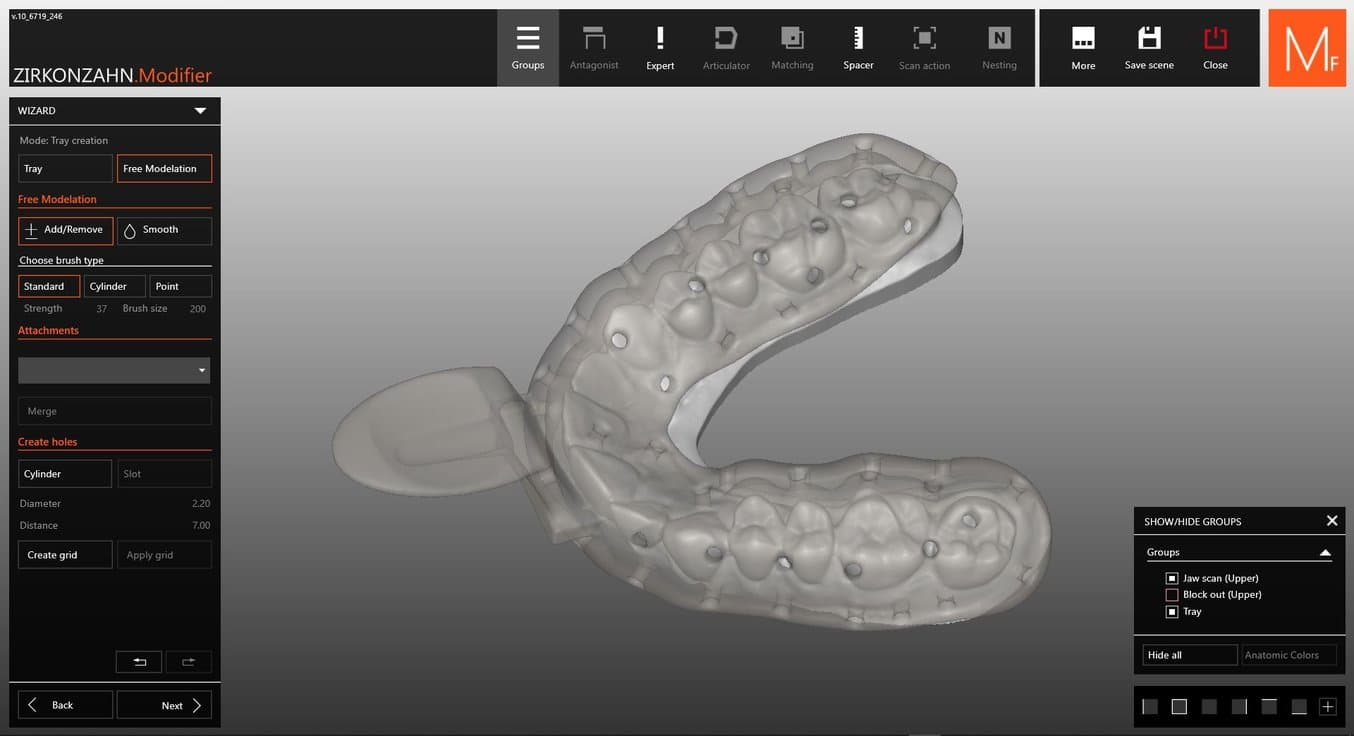1354x736 pixels.
Task: Open the Spacer tool
Action: 858,48
